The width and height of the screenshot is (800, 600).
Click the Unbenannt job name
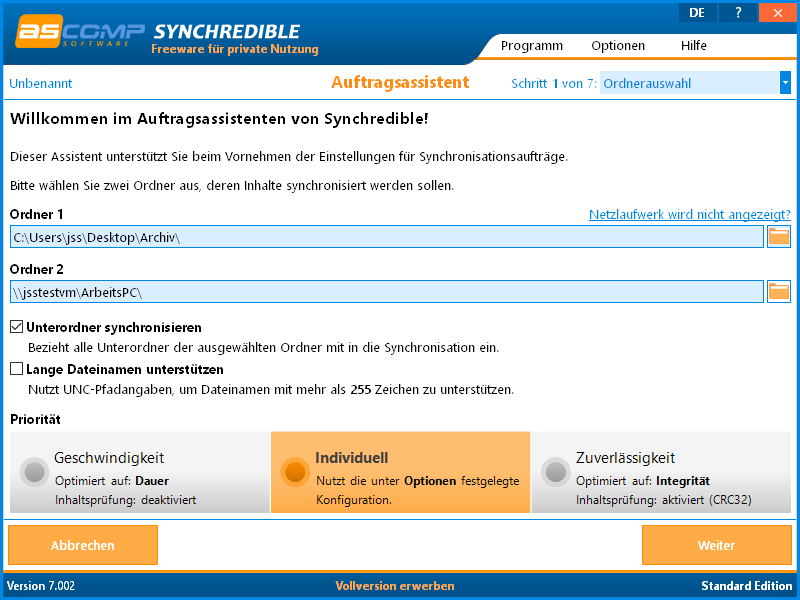(x=41, y=84)
